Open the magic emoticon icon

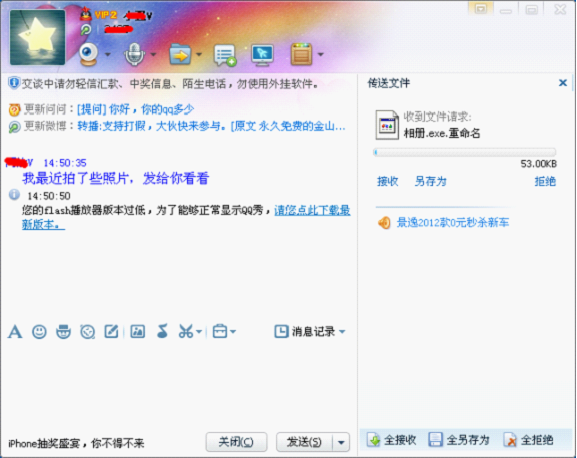pos(63,331)
